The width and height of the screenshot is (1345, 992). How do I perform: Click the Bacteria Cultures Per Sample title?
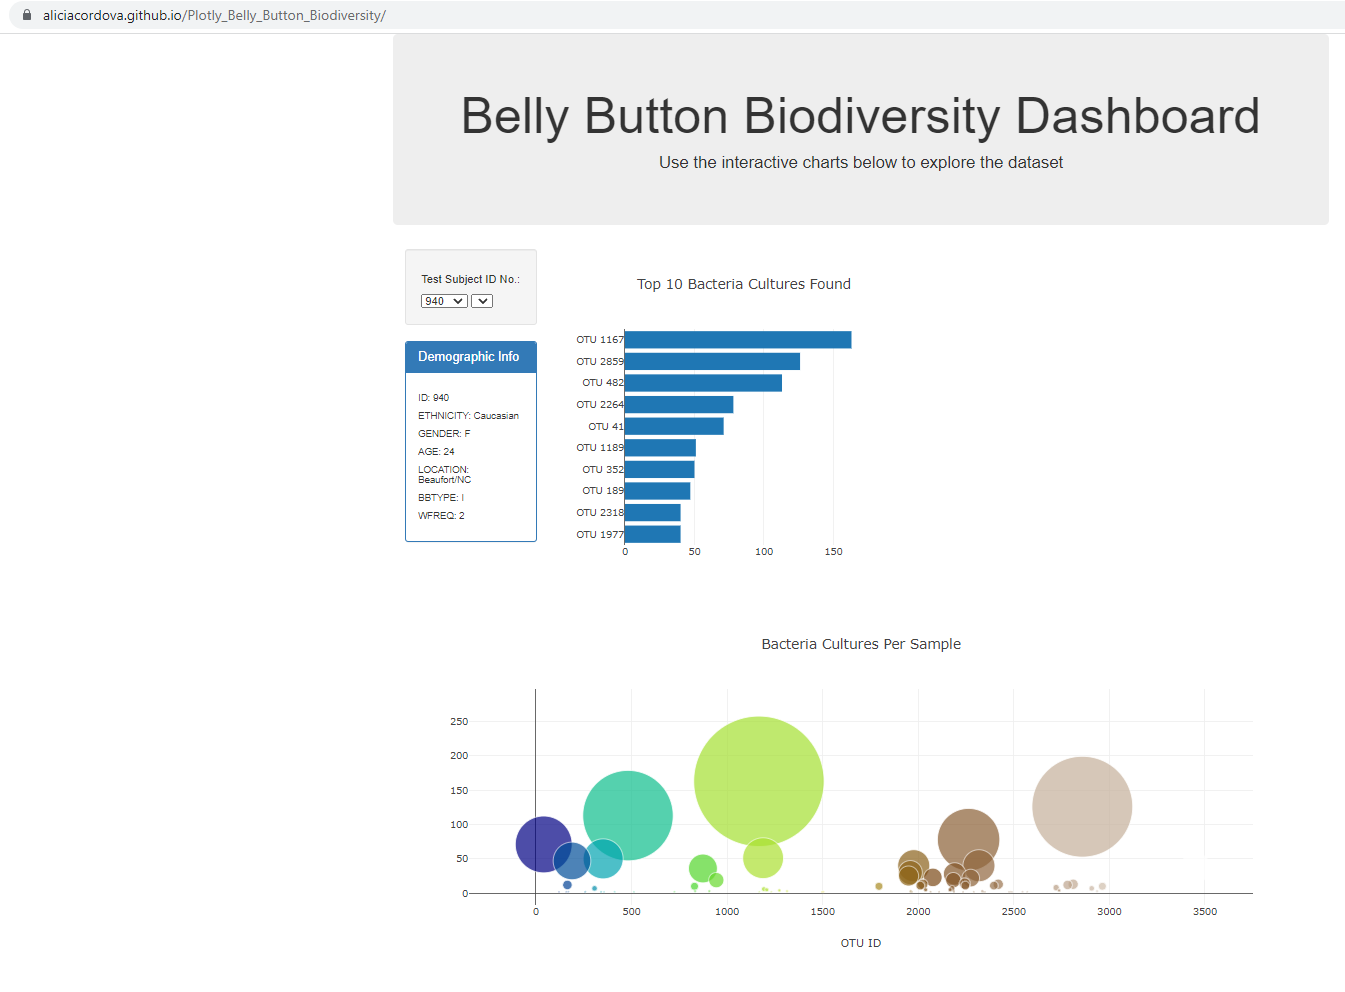pos(860,644)
